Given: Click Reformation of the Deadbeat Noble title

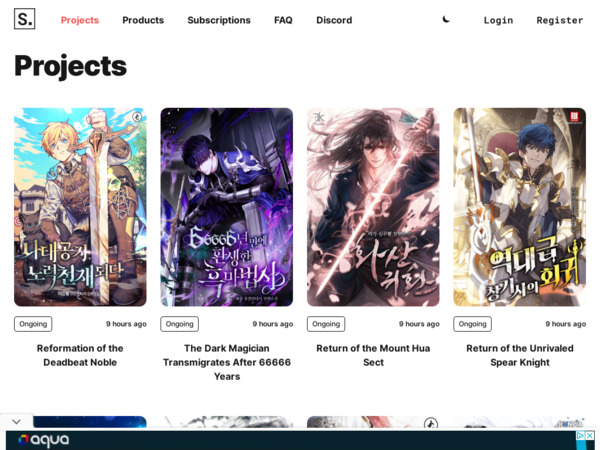Looking at the screenshot, I should (x=80, y=355).
